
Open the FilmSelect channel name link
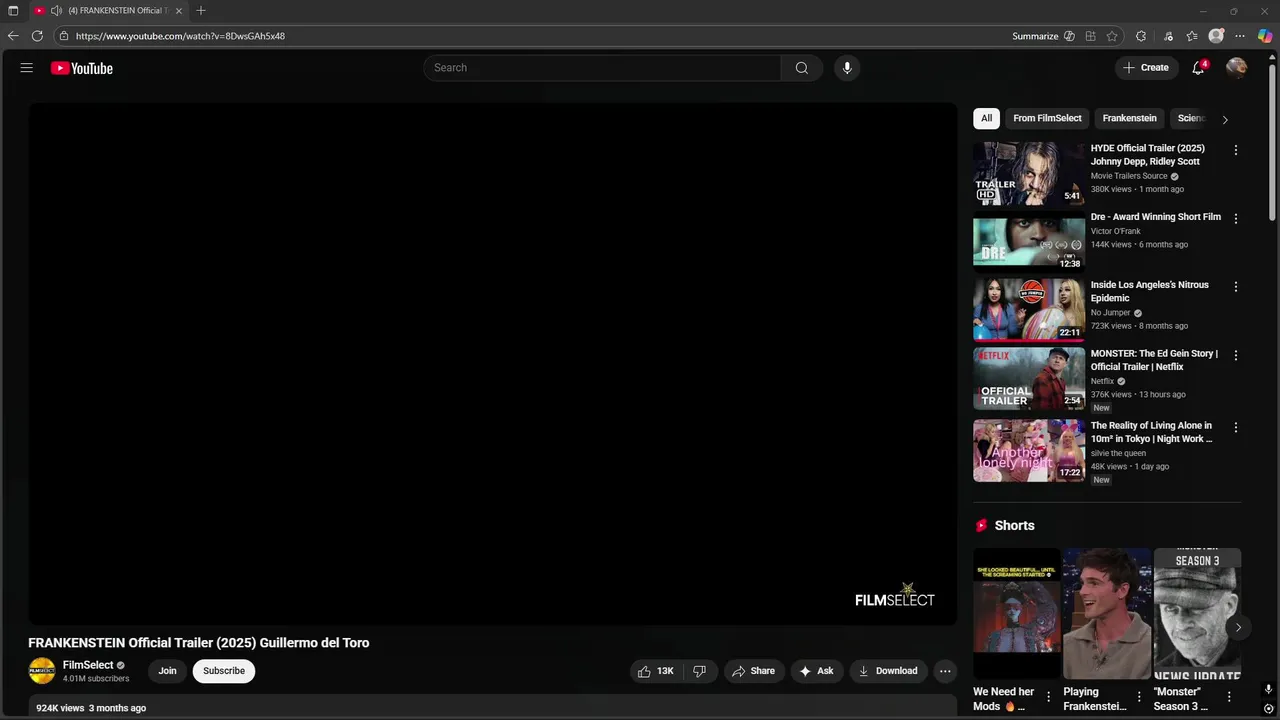pos(88,665)
